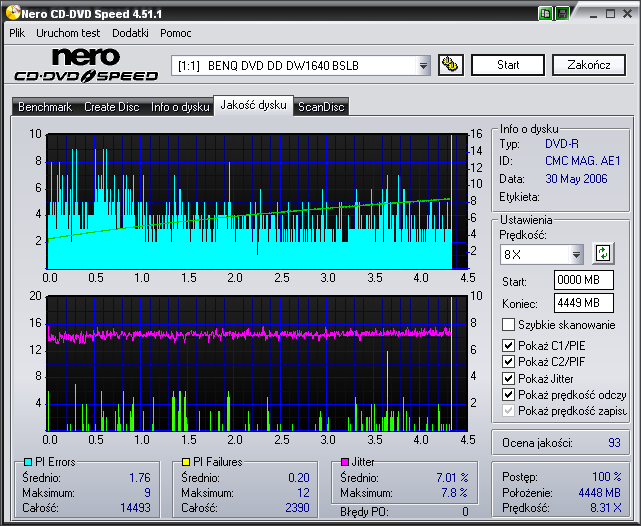Click the disabled Pokaż prędkość zapisu checkbox
Image resolution: width=641 pixels, height=526 pixels.
(x=508, y=410)
